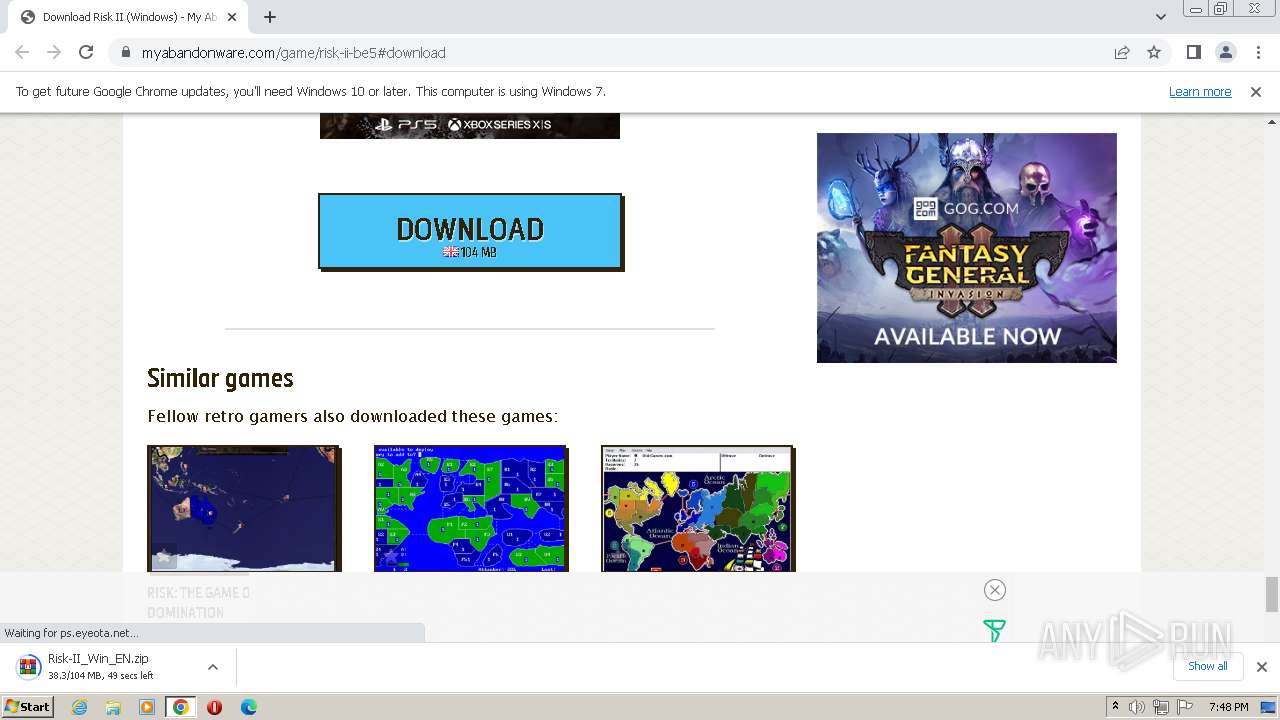1280x720 pixels.
Task: Open the Chrome three-dot menu
Action: point(1257,53)
